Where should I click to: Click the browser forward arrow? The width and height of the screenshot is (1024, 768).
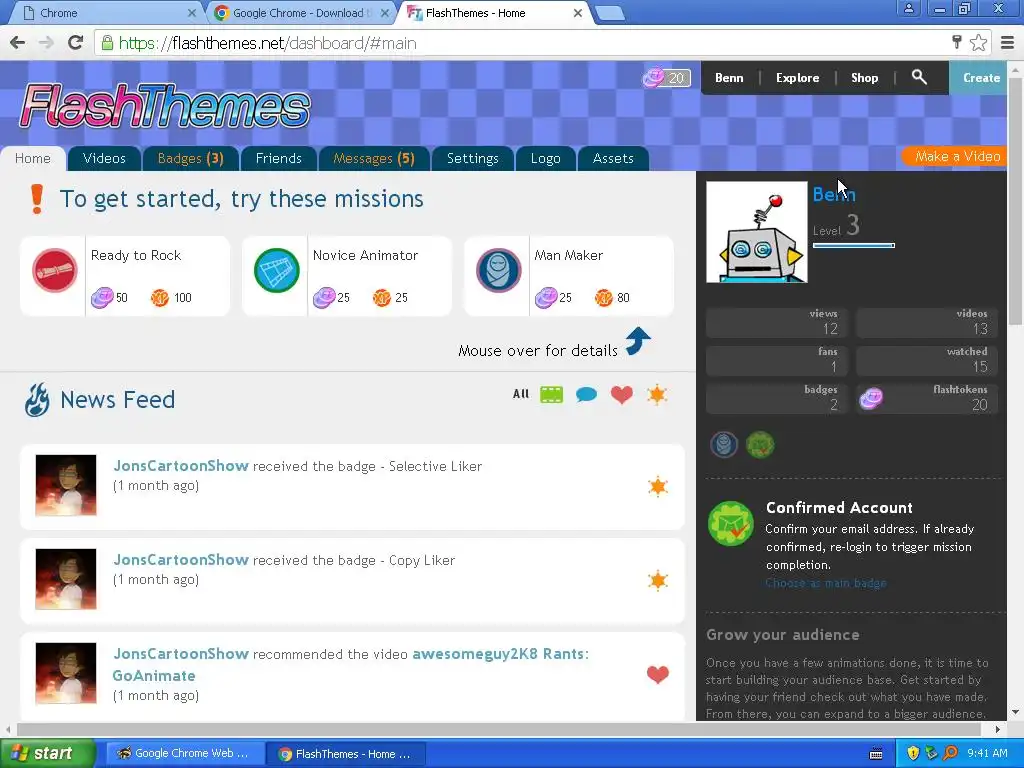(46, 43)
